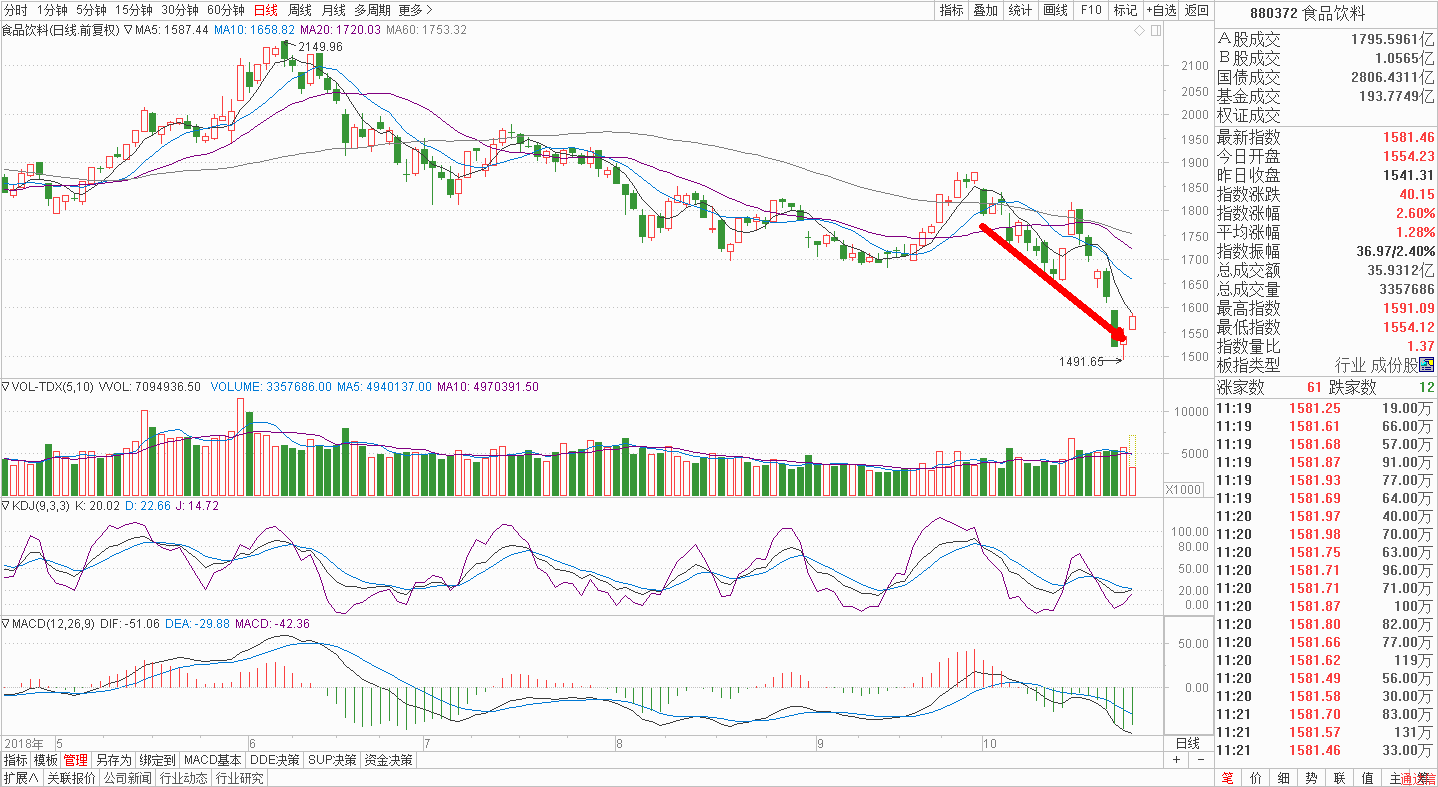The height and width of the screenshot is (787, 1438).
Task: Select the 值 value tab
Action: (x=1367, y=778)
